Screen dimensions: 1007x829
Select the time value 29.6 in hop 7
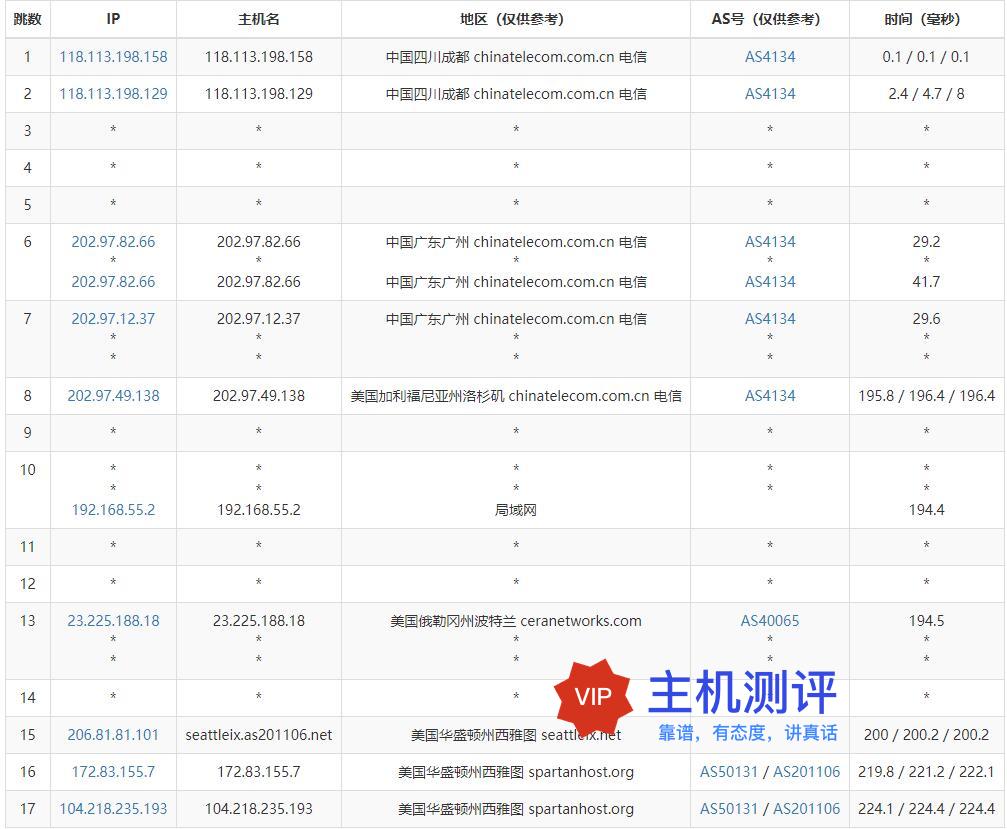pos(926,319)
